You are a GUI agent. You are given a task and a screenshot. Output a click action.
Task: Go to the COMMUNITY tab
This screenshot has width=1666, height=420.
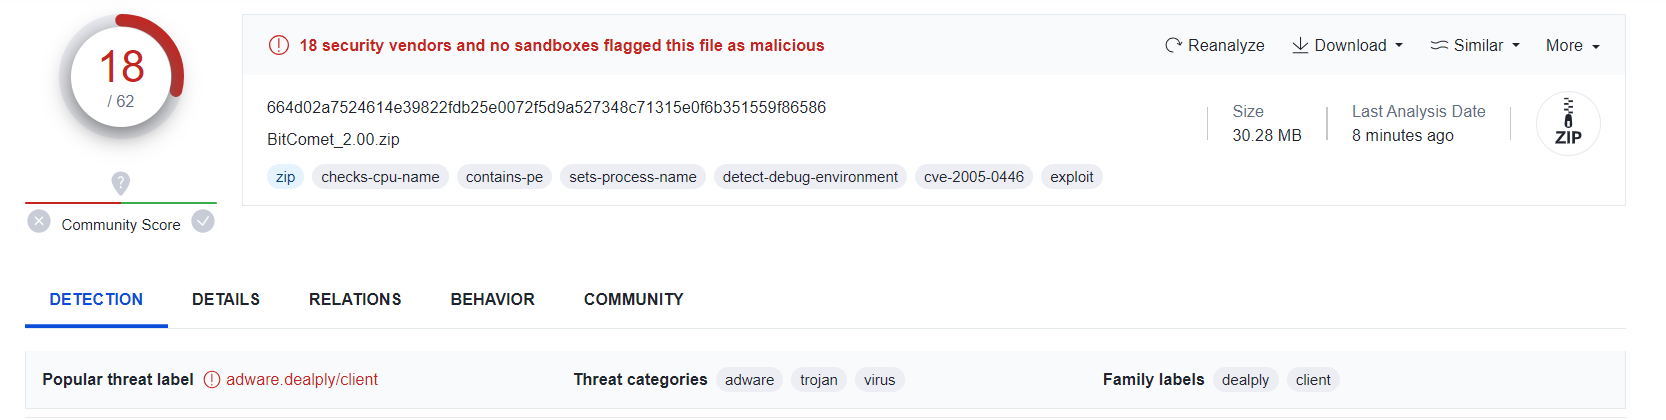click(634, 299)
